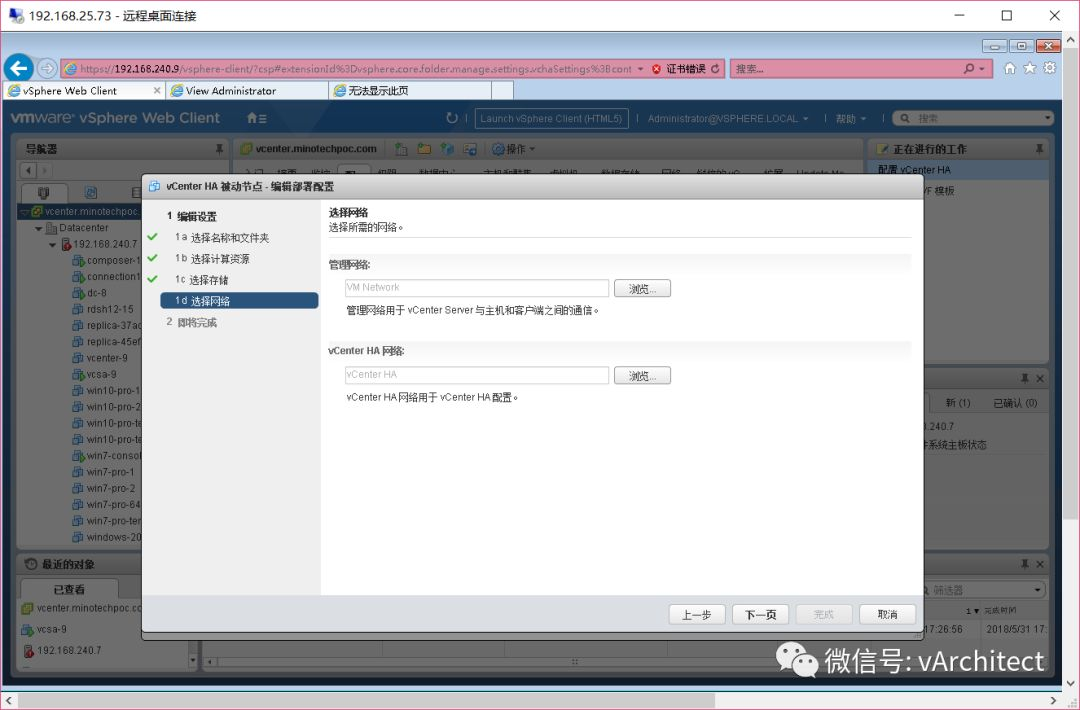Click first toolbar icon next to vcenter.minotechpoc.com

[401, 149]
